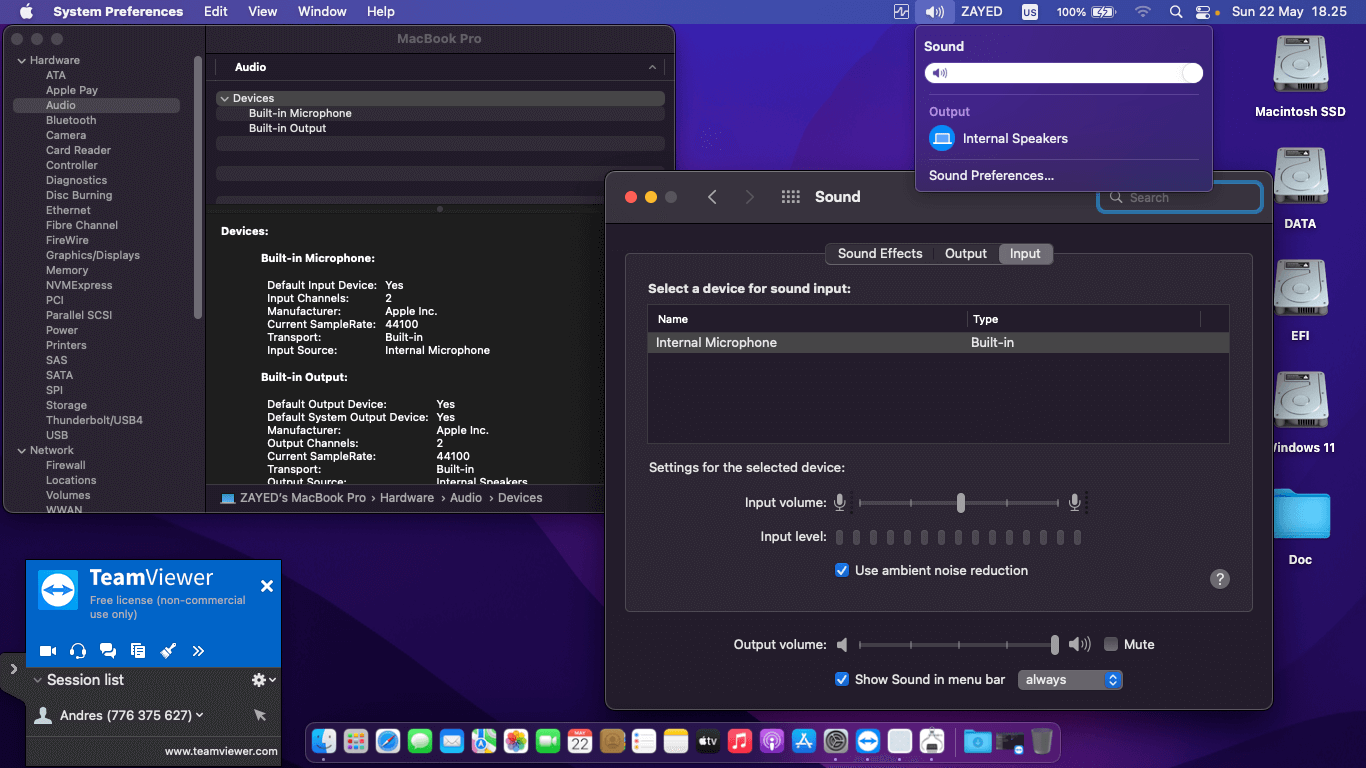The image size is (1366, 768).
Task: Collapse the Hardware section in System Information sidebar
Action: (21, 61)
